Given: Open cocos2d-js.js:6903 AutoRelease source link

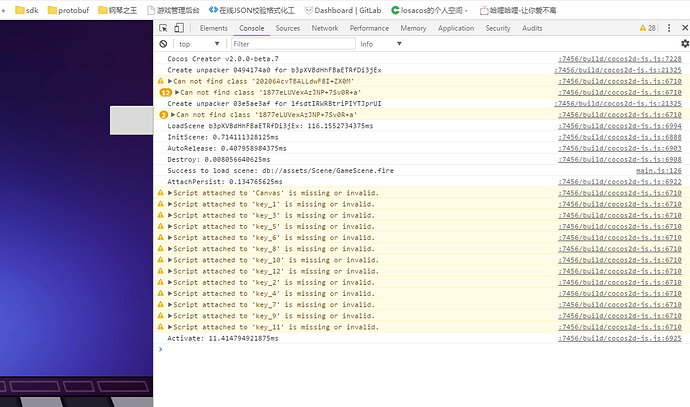Looking at the screenshot, I should point(620,148).
